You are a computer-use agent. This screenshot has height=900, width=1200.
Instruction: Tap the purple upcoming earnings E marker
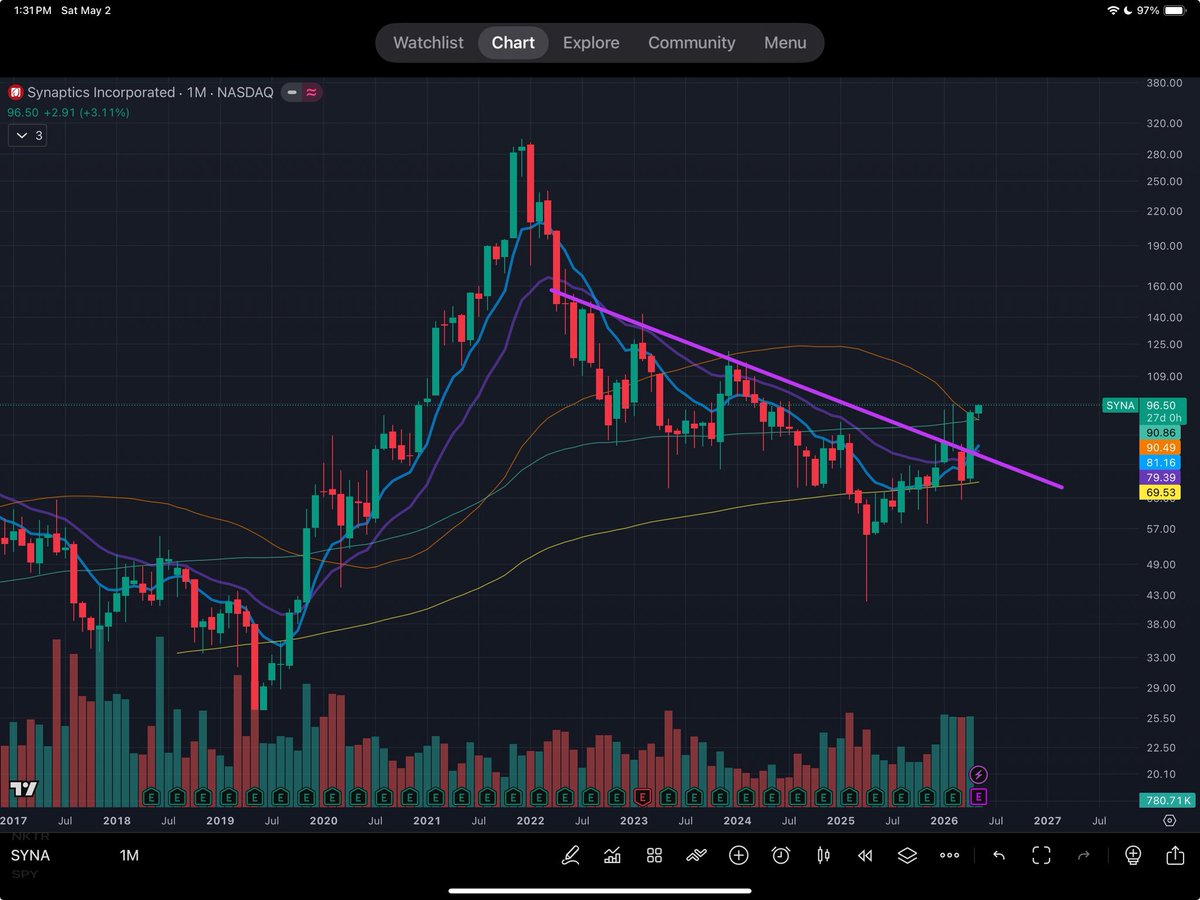point(979,797)
